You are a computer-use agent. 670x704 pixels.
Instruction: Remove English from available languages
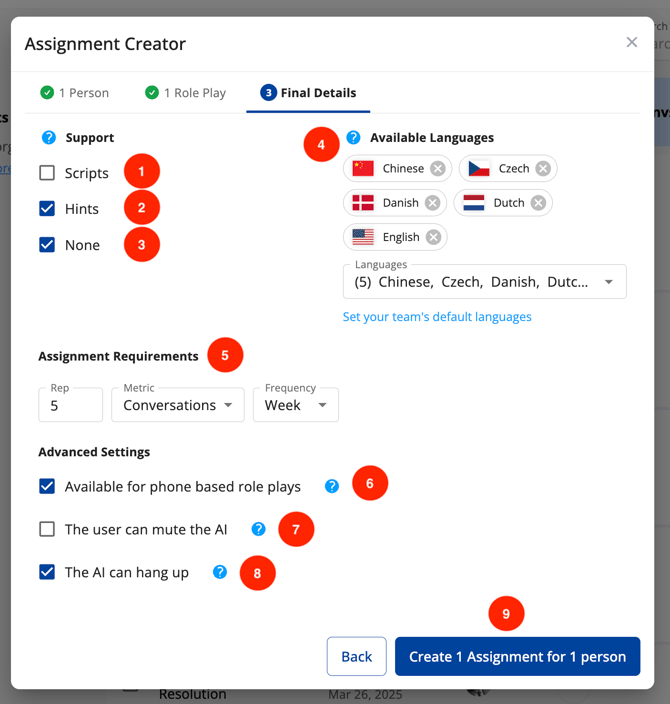tap(433, 237)
